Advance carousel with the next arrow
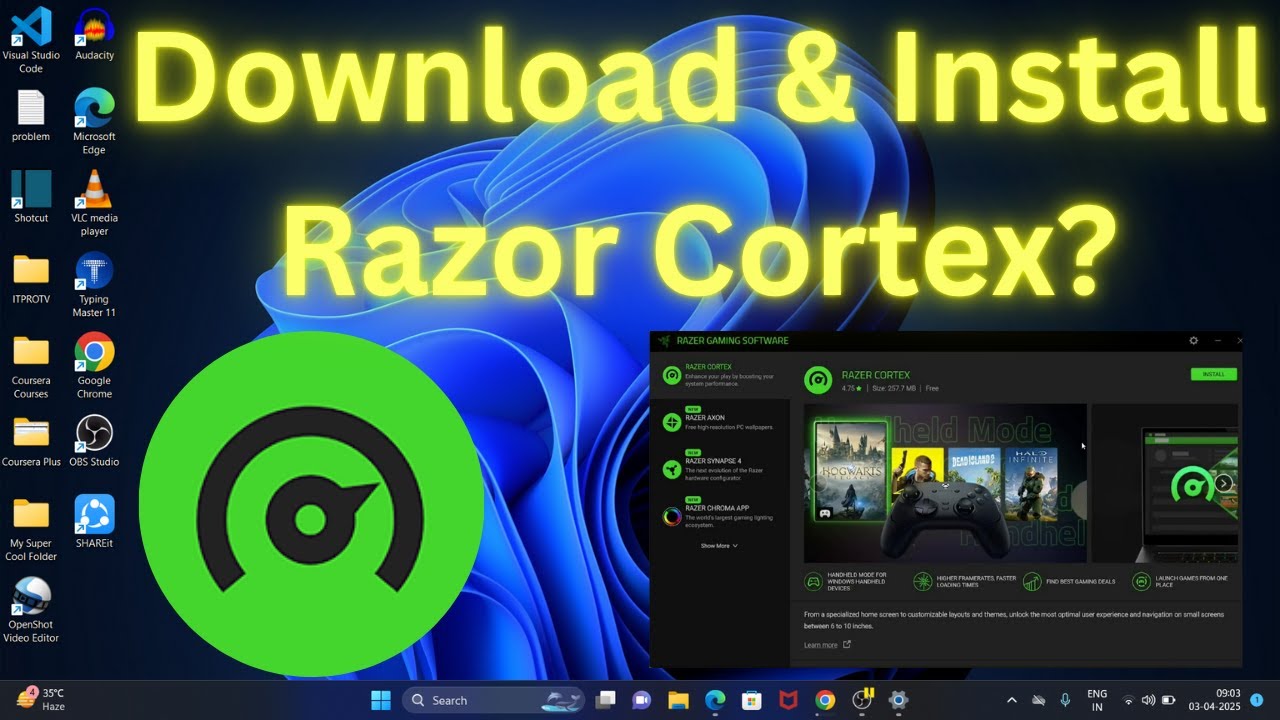Viewport: 1280px width, 720px height. (x=1224, y=484)
